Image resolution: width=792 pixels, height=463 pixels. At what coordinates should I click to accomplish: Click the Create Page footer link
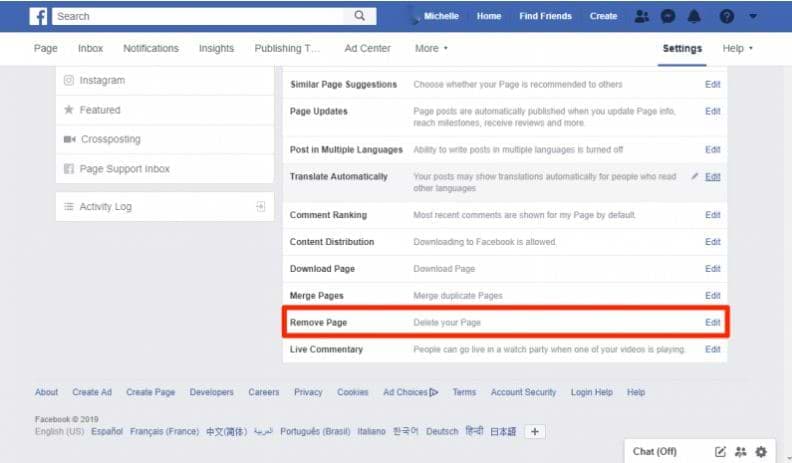151,392
